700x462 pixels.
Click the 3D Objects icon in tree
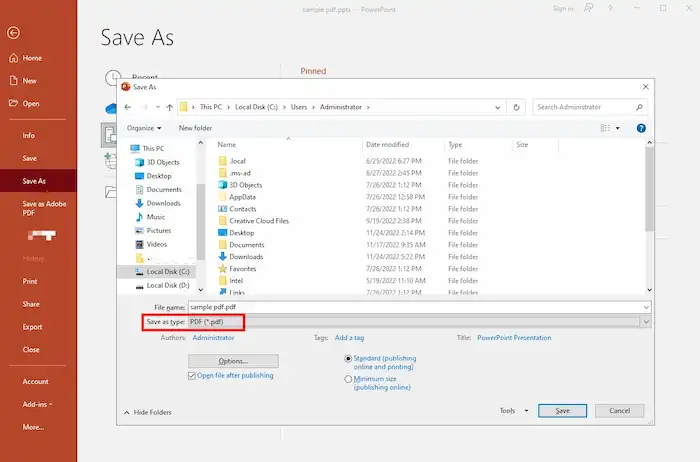[x=139, y=162]
